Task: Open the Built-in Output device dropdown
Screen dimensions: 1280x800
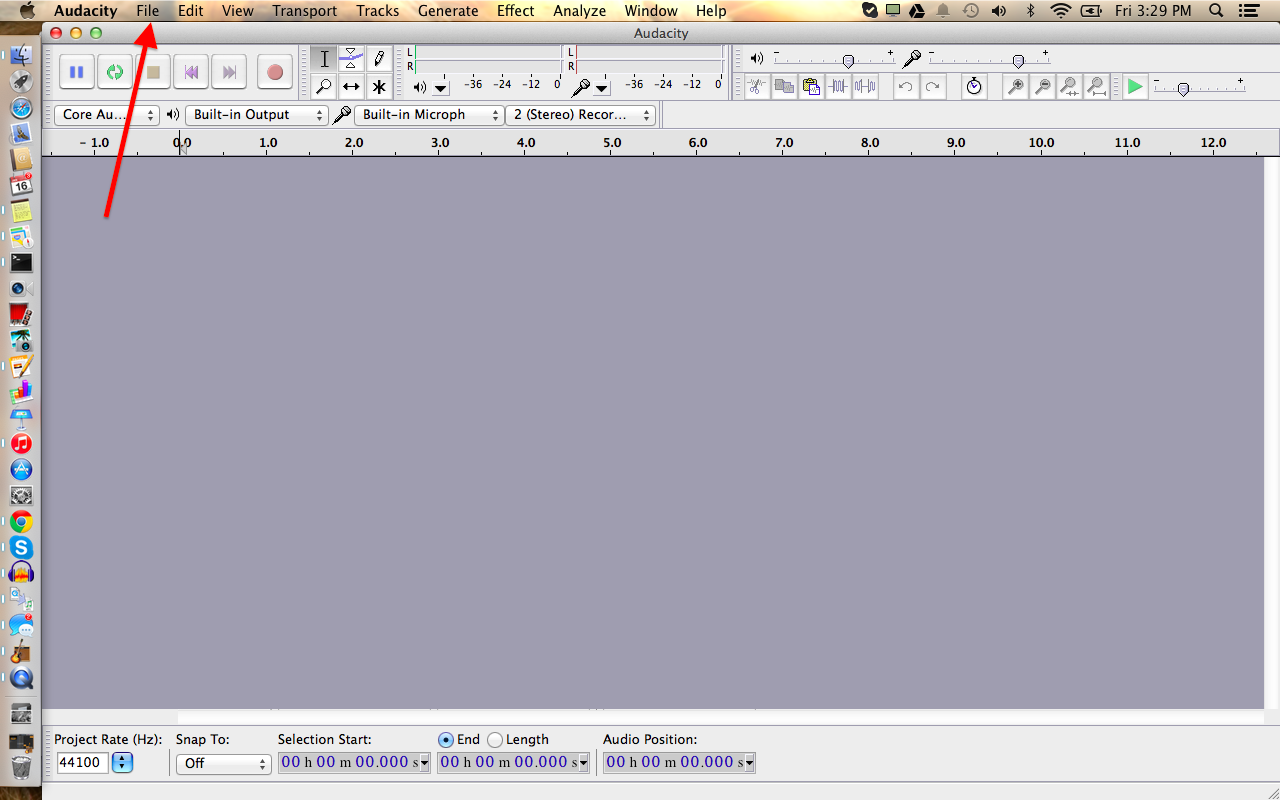Action: (256, 115)
